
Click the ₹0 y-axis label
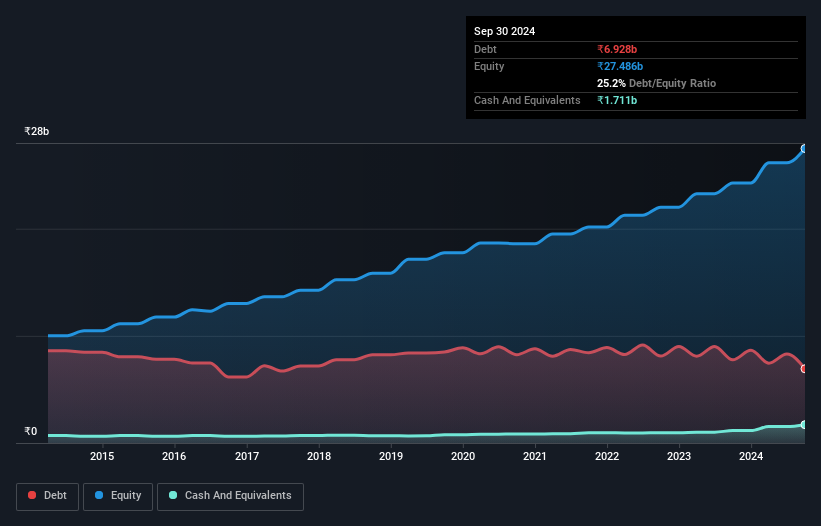(31, 431)
